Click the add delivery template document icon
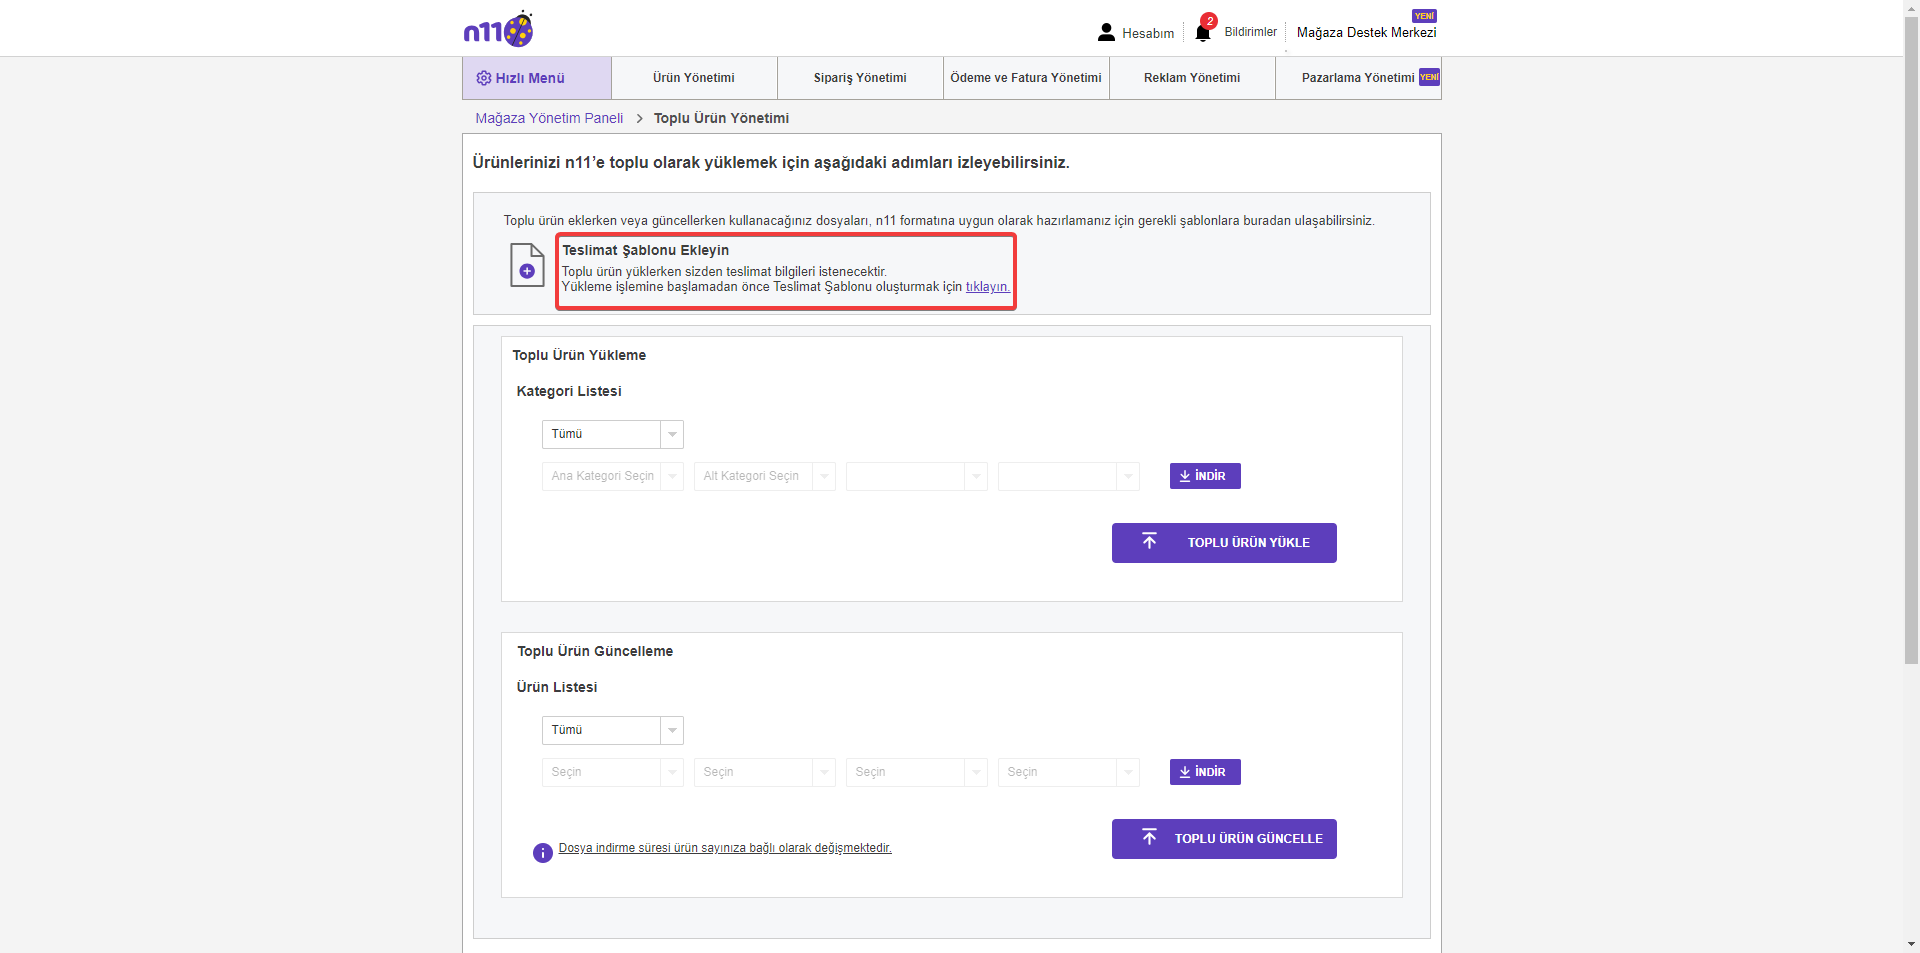Screen dimensions: 1920x953 pyautogui.click(x=527, y=265)
